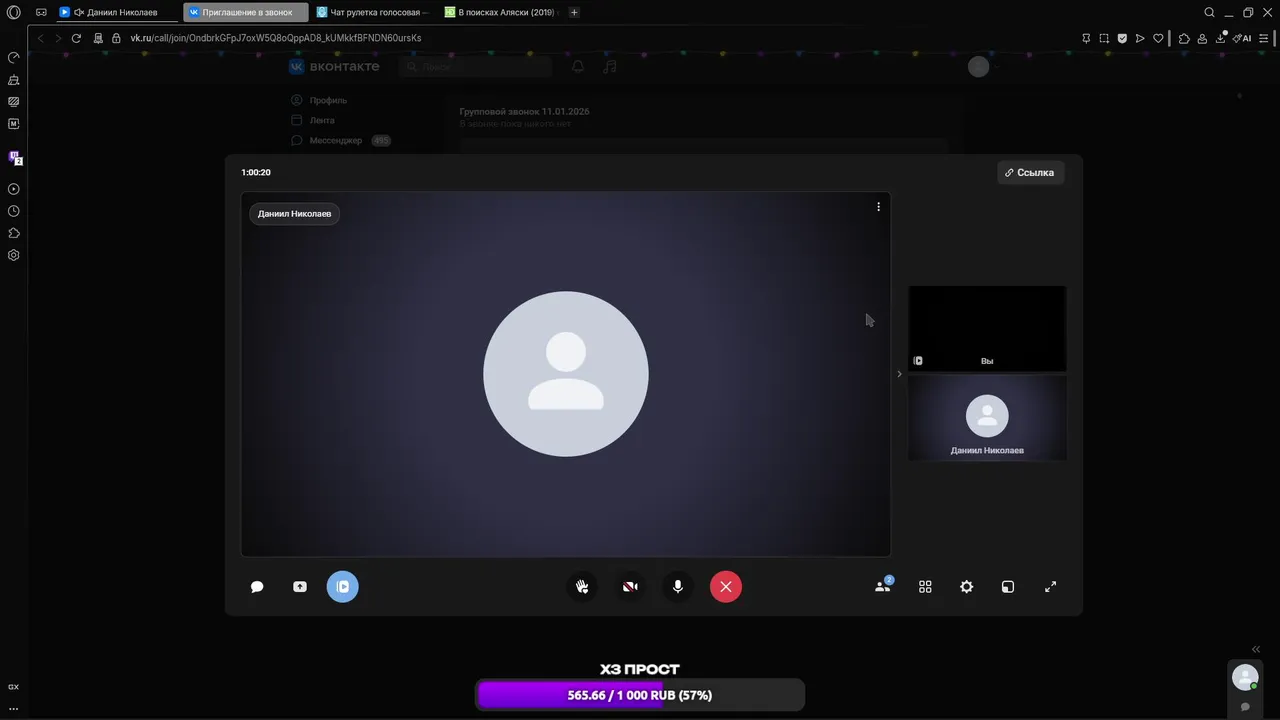The height and width of the screenshot is (720, 1280).
Task: Open the Opera main menu logo
Action: click(13, 12)
